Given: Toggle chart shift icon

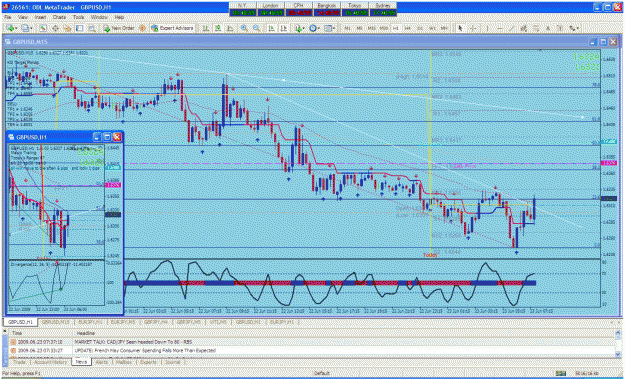Looking at the screenshot, I should pyautogui.click(x=284, y=28).
